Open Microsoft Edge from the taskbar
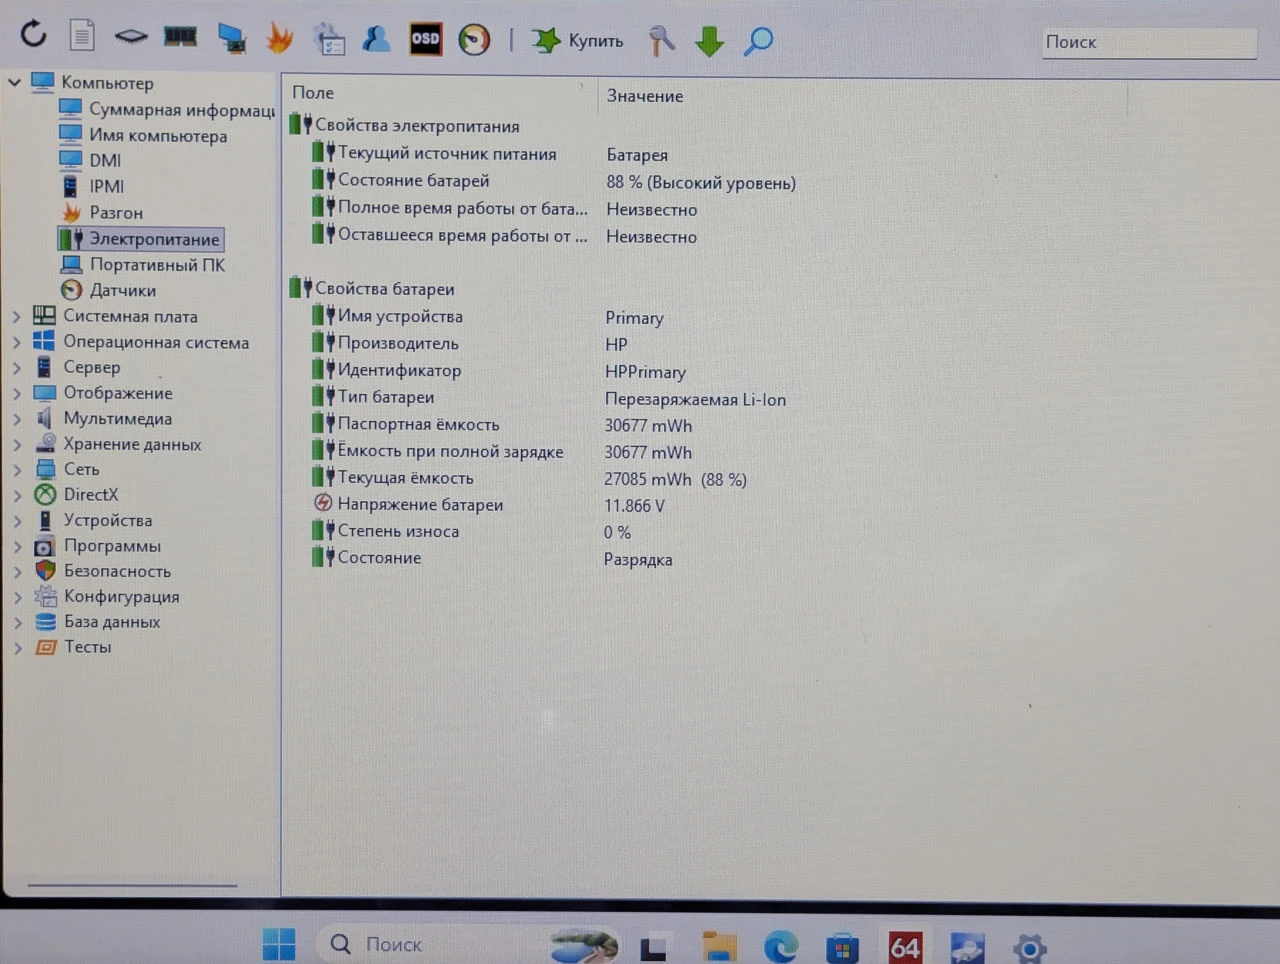 click(x=781, y=945)
